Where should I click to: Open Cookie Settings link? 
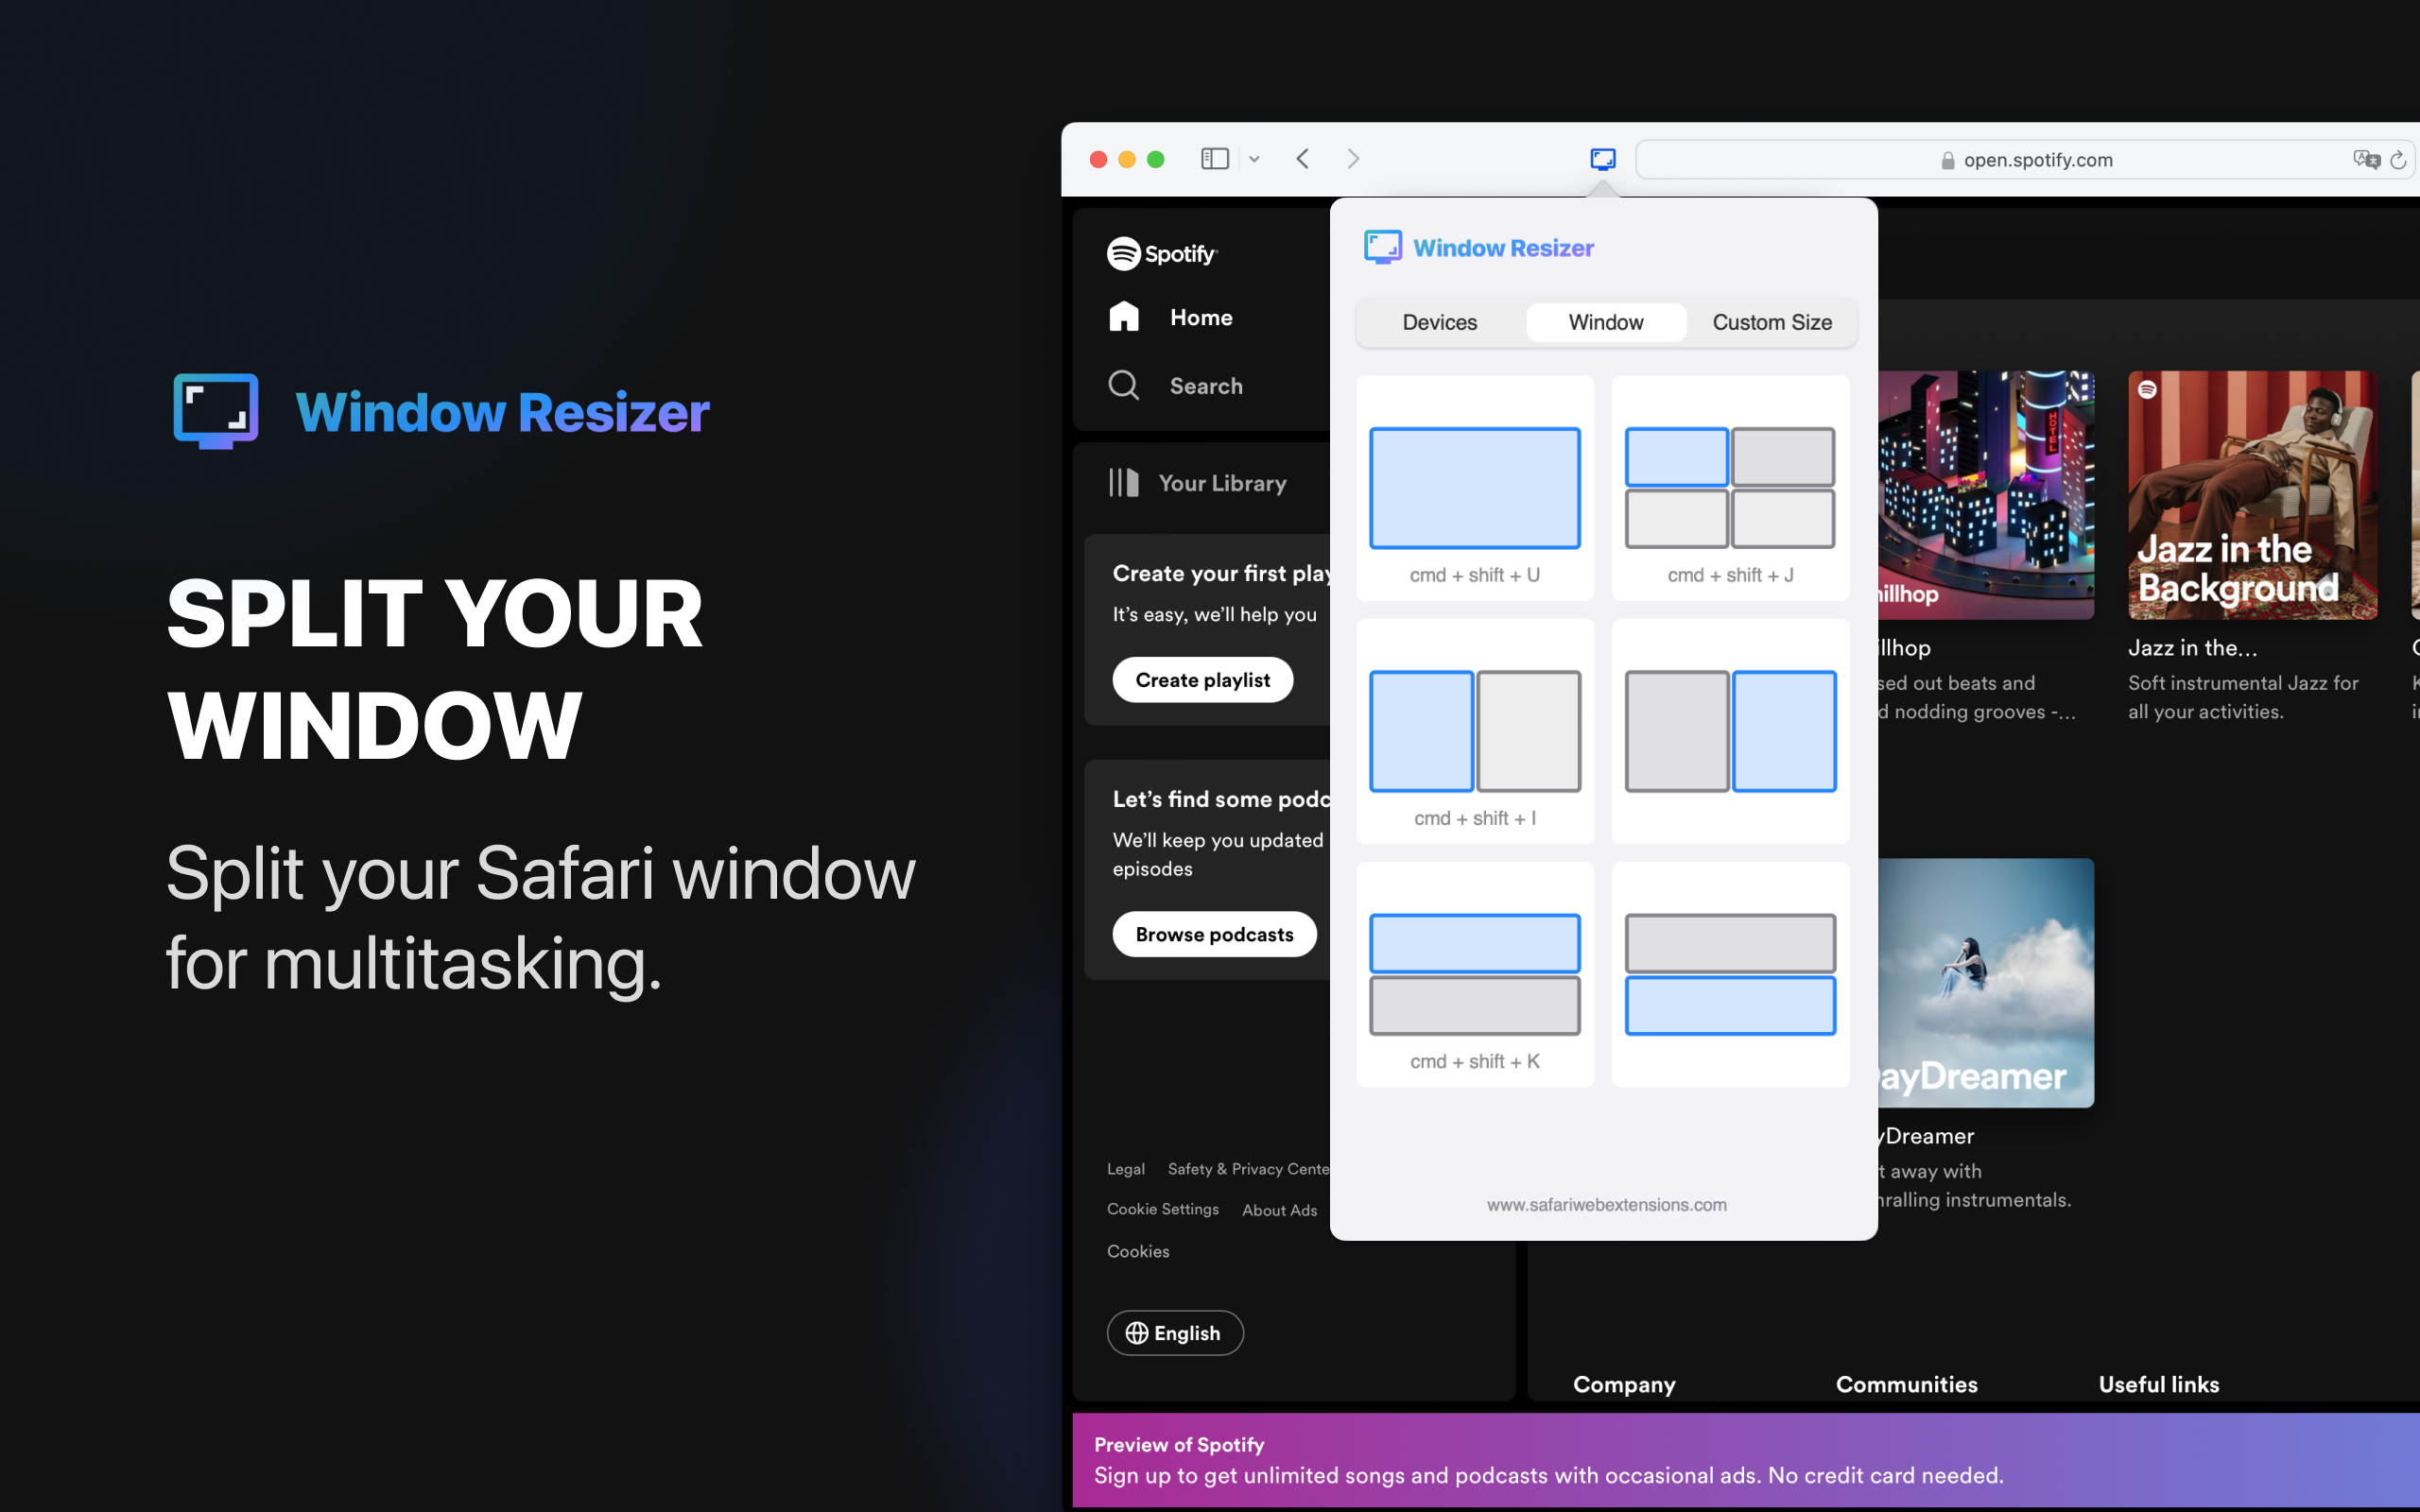1162,1209
